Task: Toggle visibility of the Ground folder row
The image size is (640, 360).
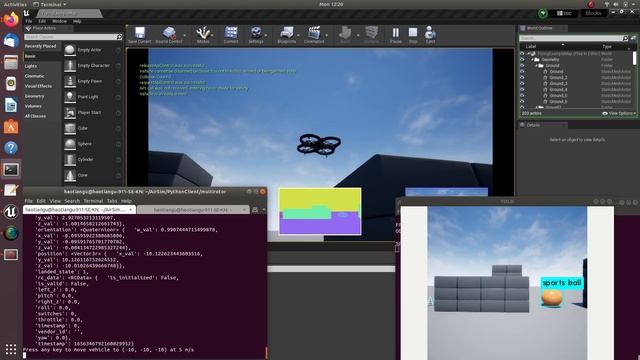Action: pos(522,65)
